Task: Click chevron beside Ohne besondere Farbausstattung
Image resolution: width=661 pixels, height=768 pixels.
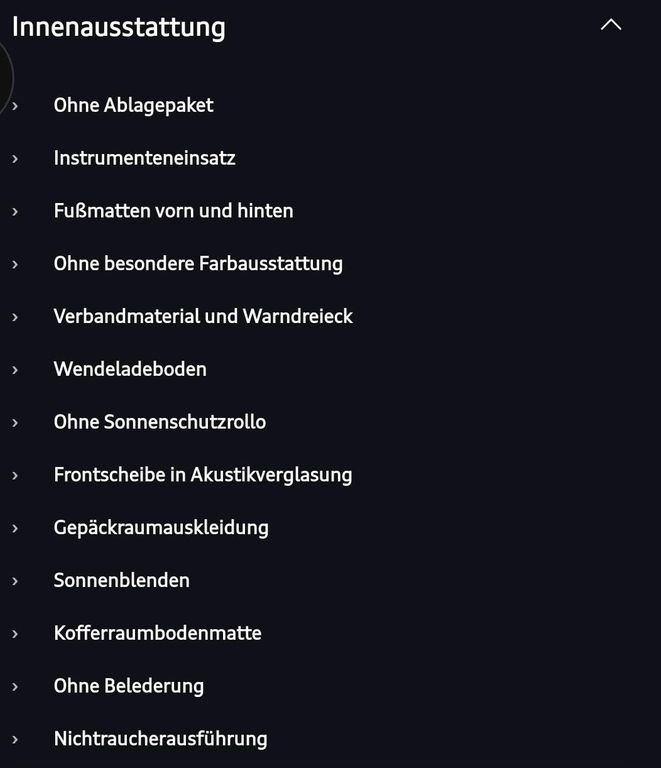Action: point(15,264)
